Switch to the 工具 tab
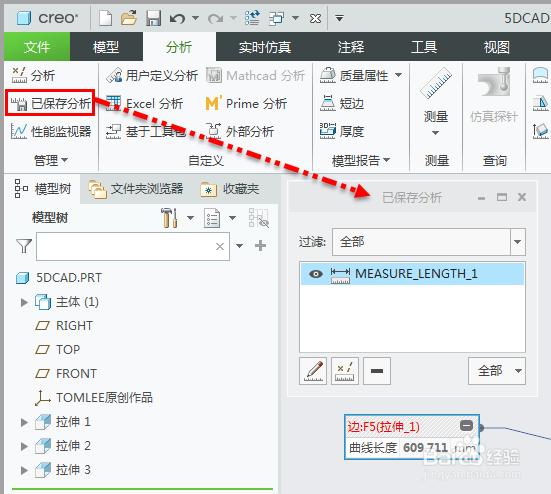Screen dimensions: 551x494 click(424, 47)
